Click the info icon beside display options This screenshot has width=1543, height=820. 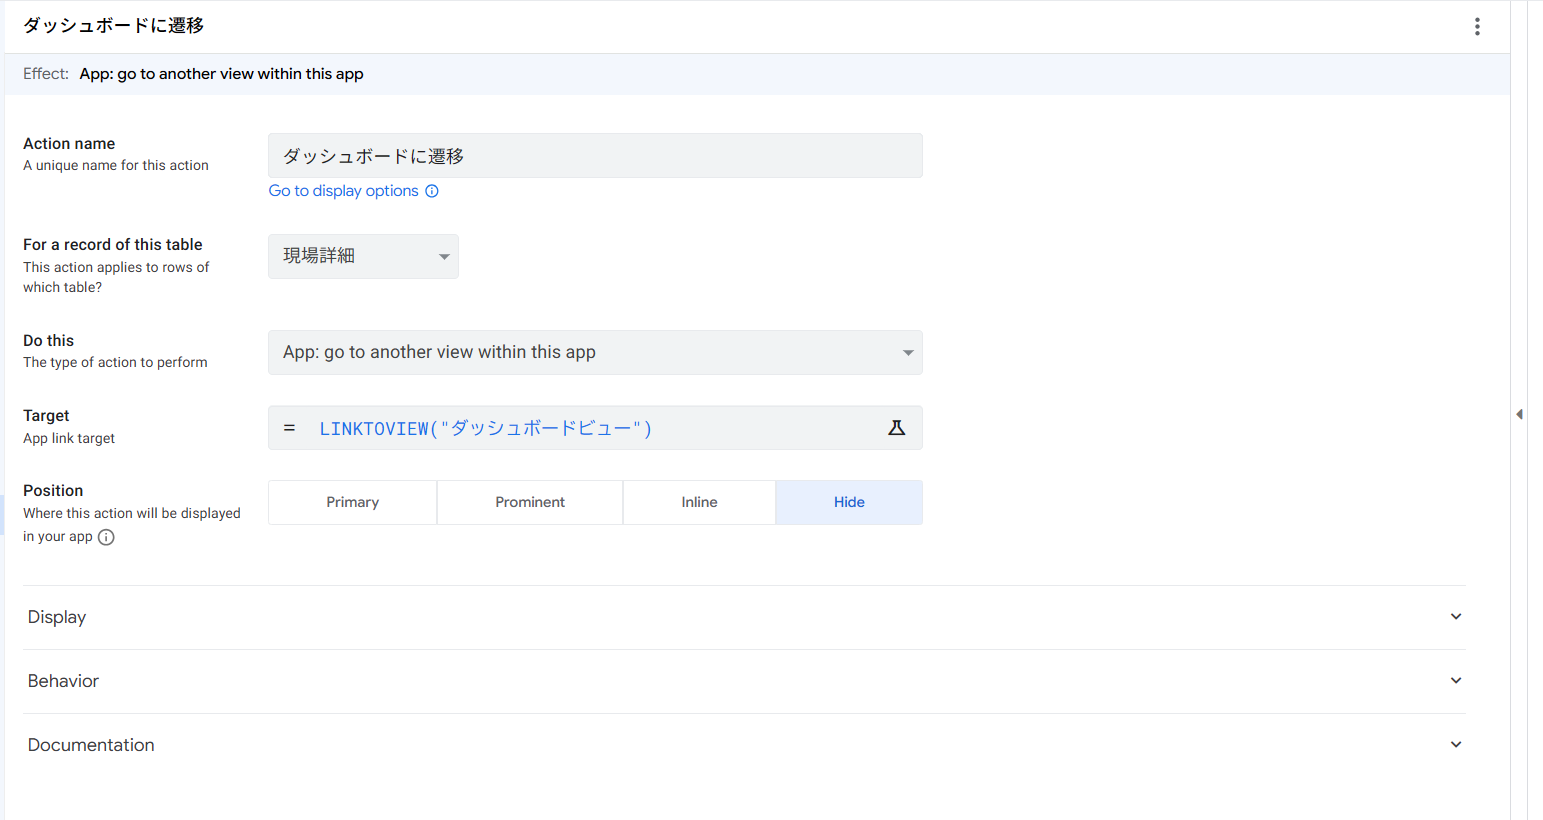432,191
